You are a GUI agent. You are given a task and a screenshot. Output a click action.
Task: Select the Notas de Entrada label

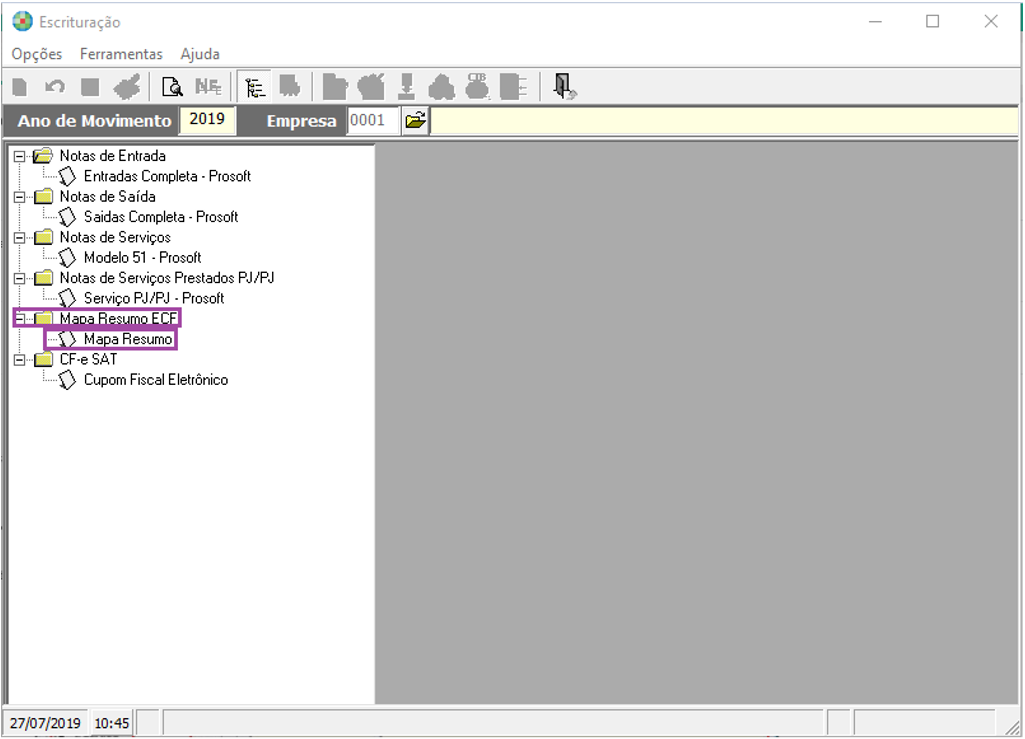click(x=112, y=156)
